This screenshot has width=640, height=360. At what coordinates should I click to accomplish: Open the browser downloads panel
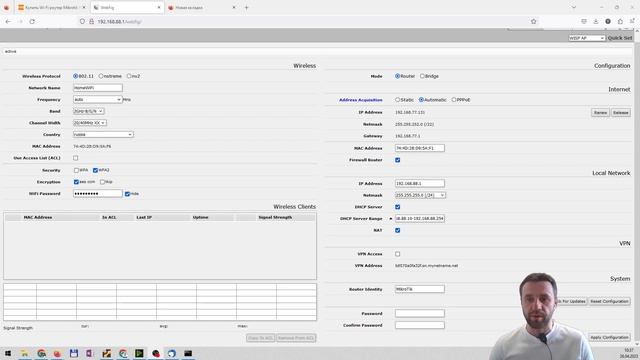point(596,21)
